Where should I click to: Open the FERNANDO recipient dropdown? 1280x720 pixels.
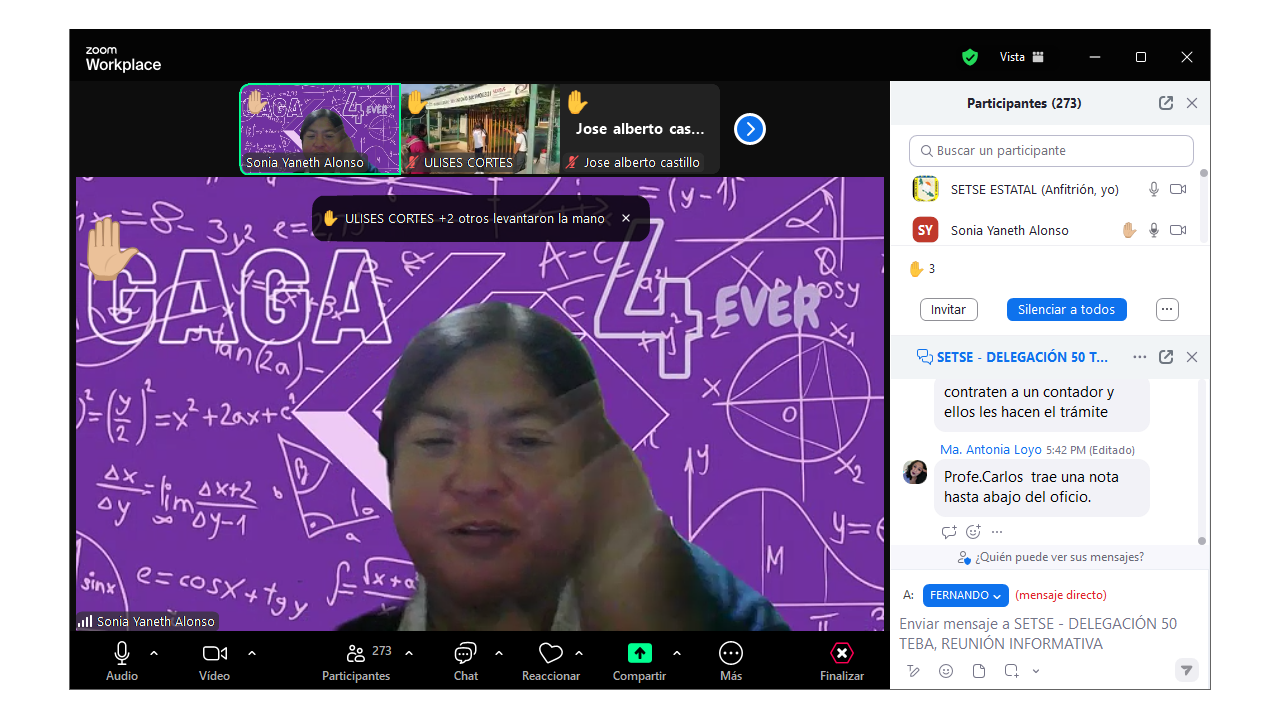965,595
